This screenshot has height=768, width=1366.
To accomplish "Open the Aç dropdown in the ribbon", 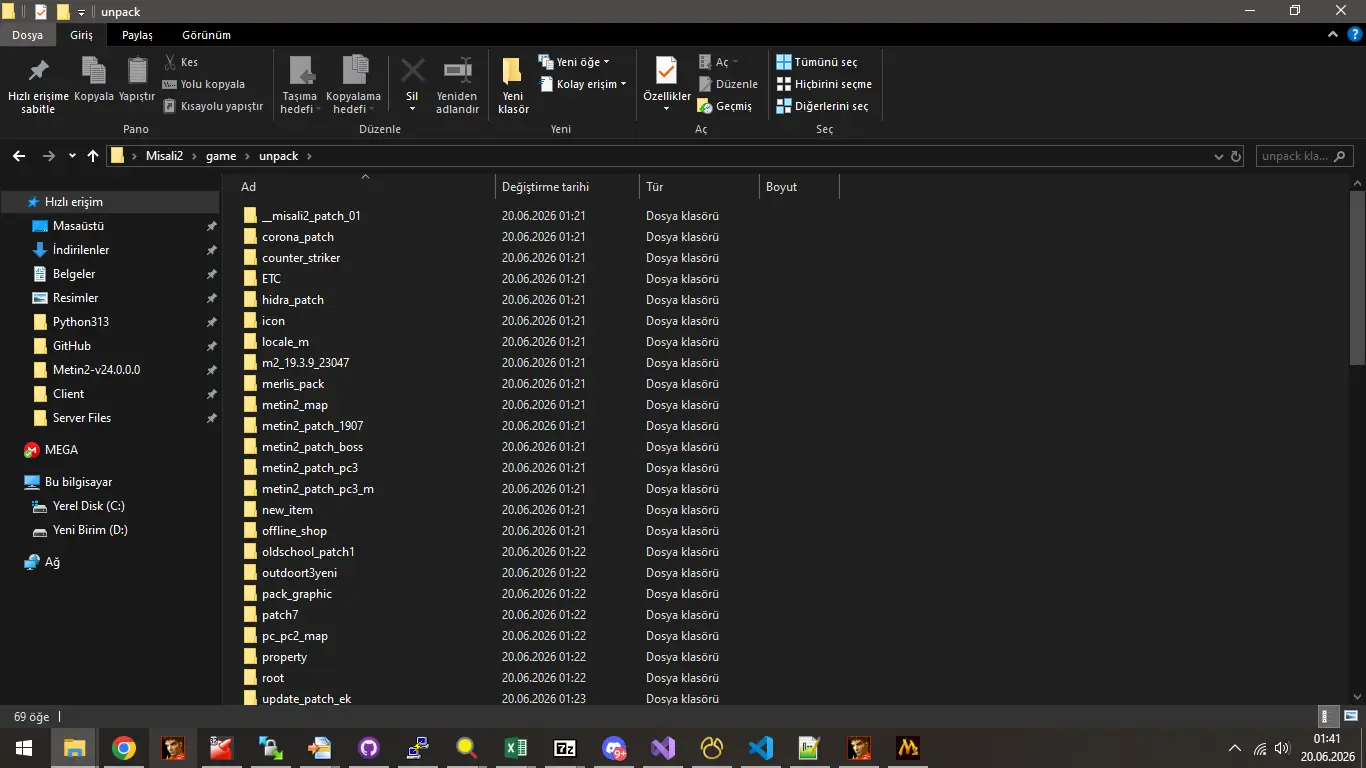I will pos(720,62).
